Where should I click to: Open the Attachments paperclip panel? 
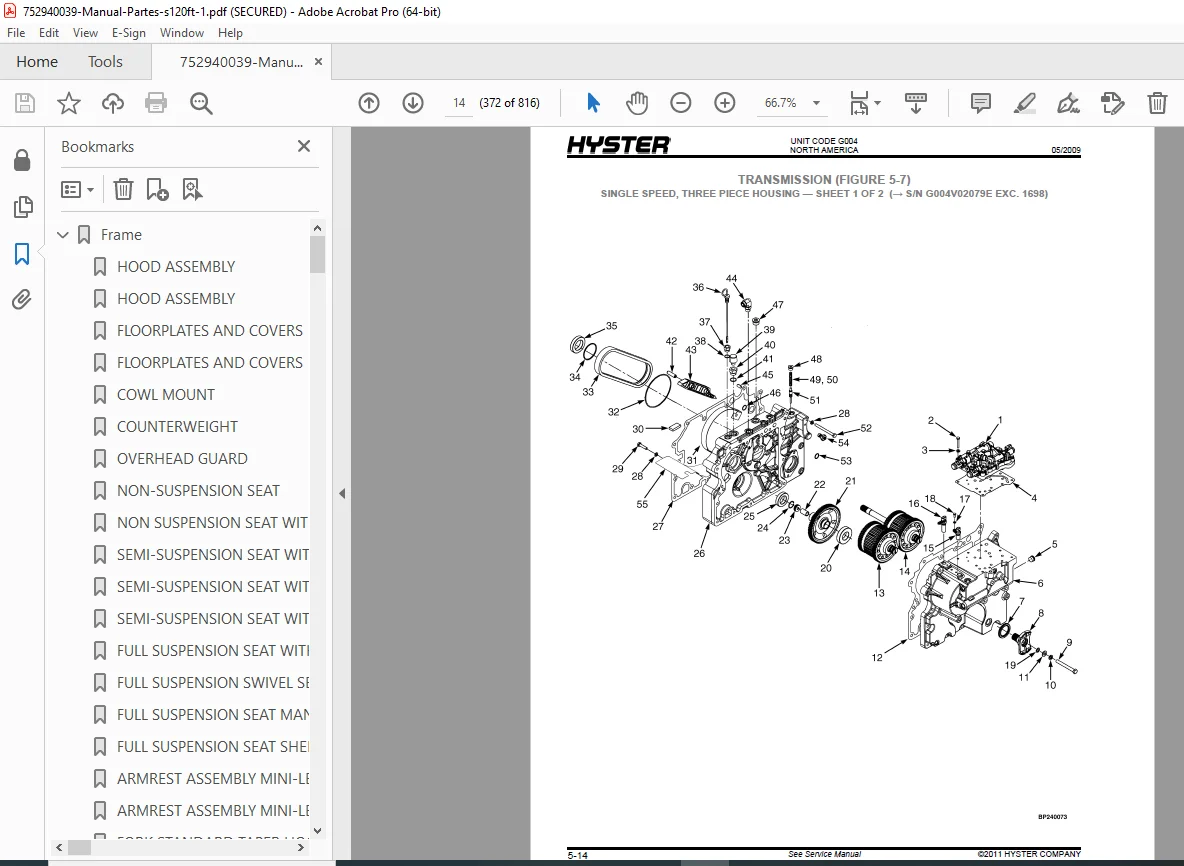click(22, 300)
